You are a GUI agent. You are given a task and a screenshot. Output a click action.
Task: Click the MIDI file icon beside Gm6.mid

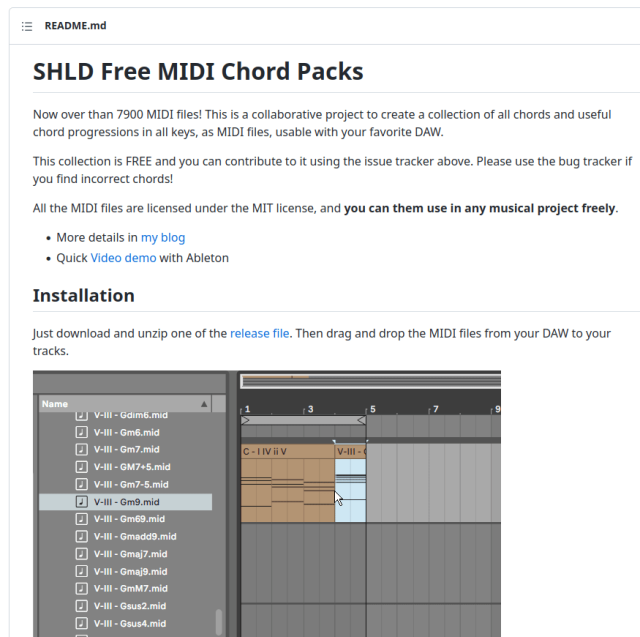tap(82, 432)
